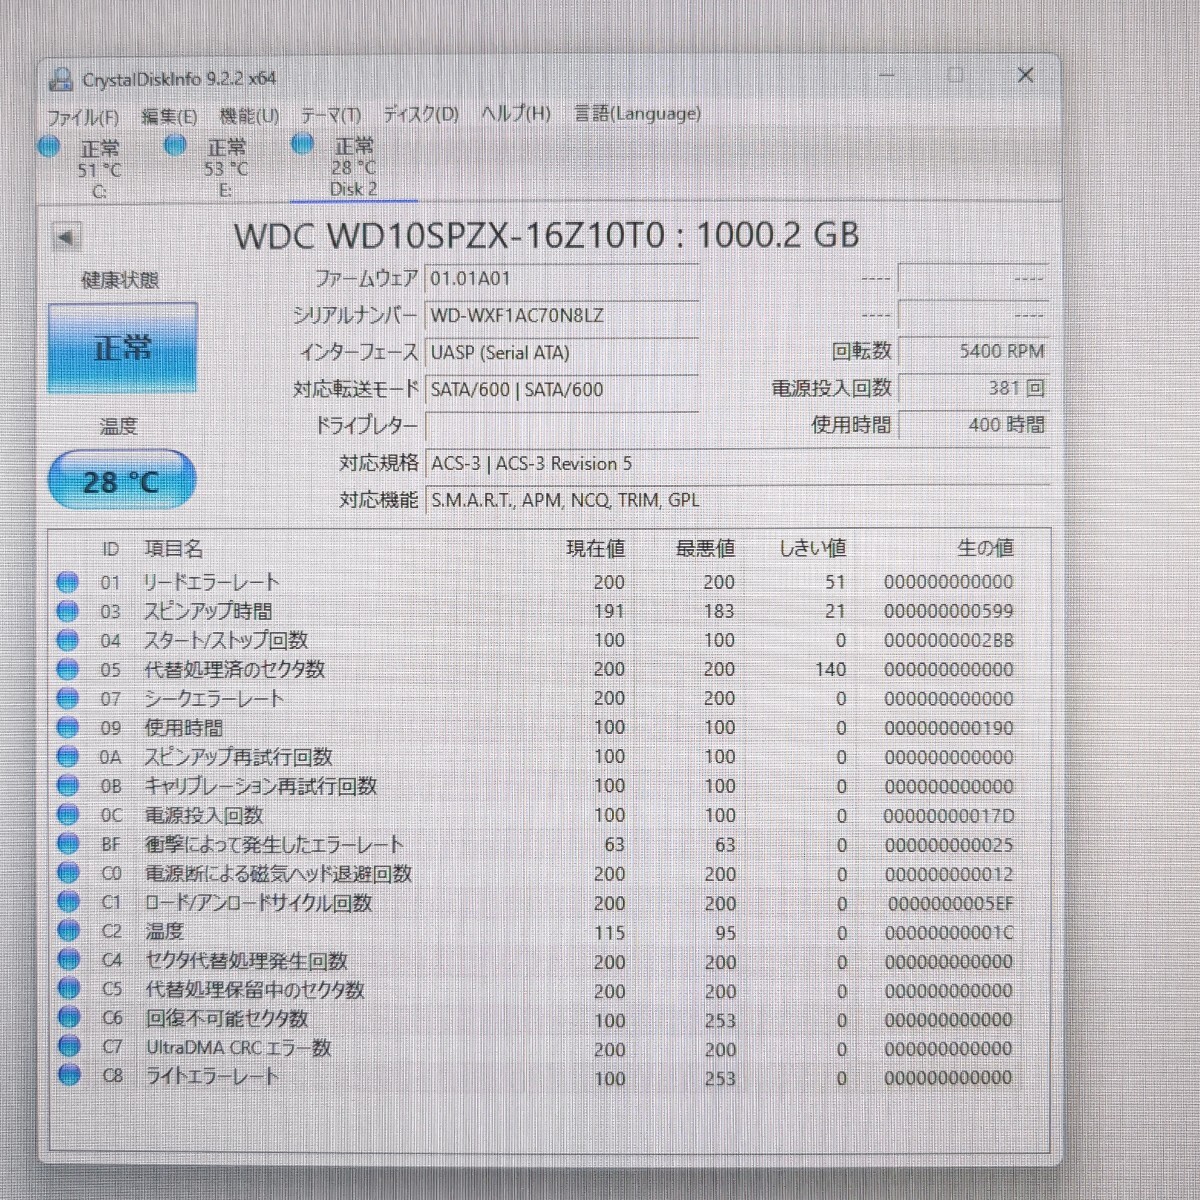Click the features field S.M.A.R.T., APM, NCQ, TRIM, GPL
1200x1200 pixels.
737,499
